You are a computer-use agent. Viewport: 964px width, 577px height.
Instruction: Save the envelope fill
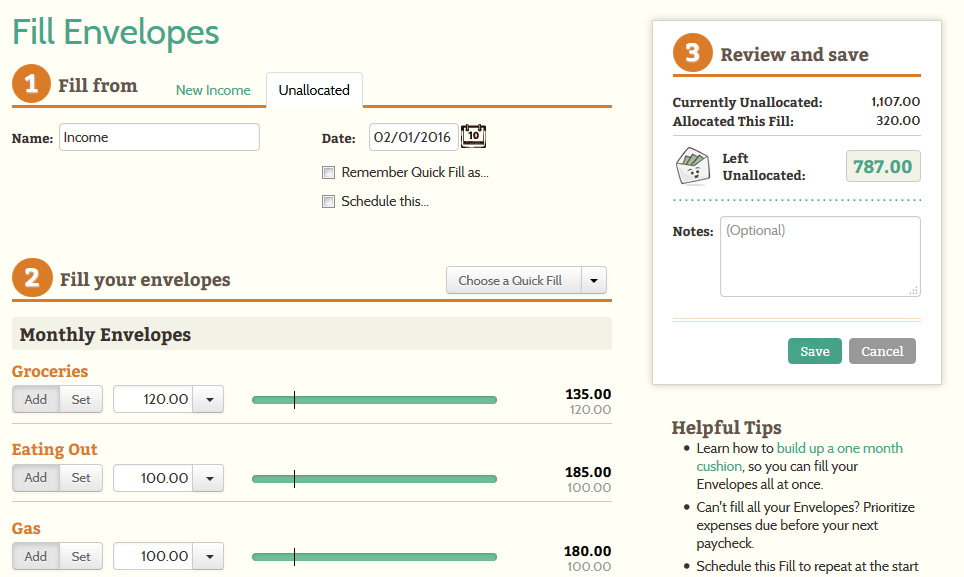pos(815,351)
